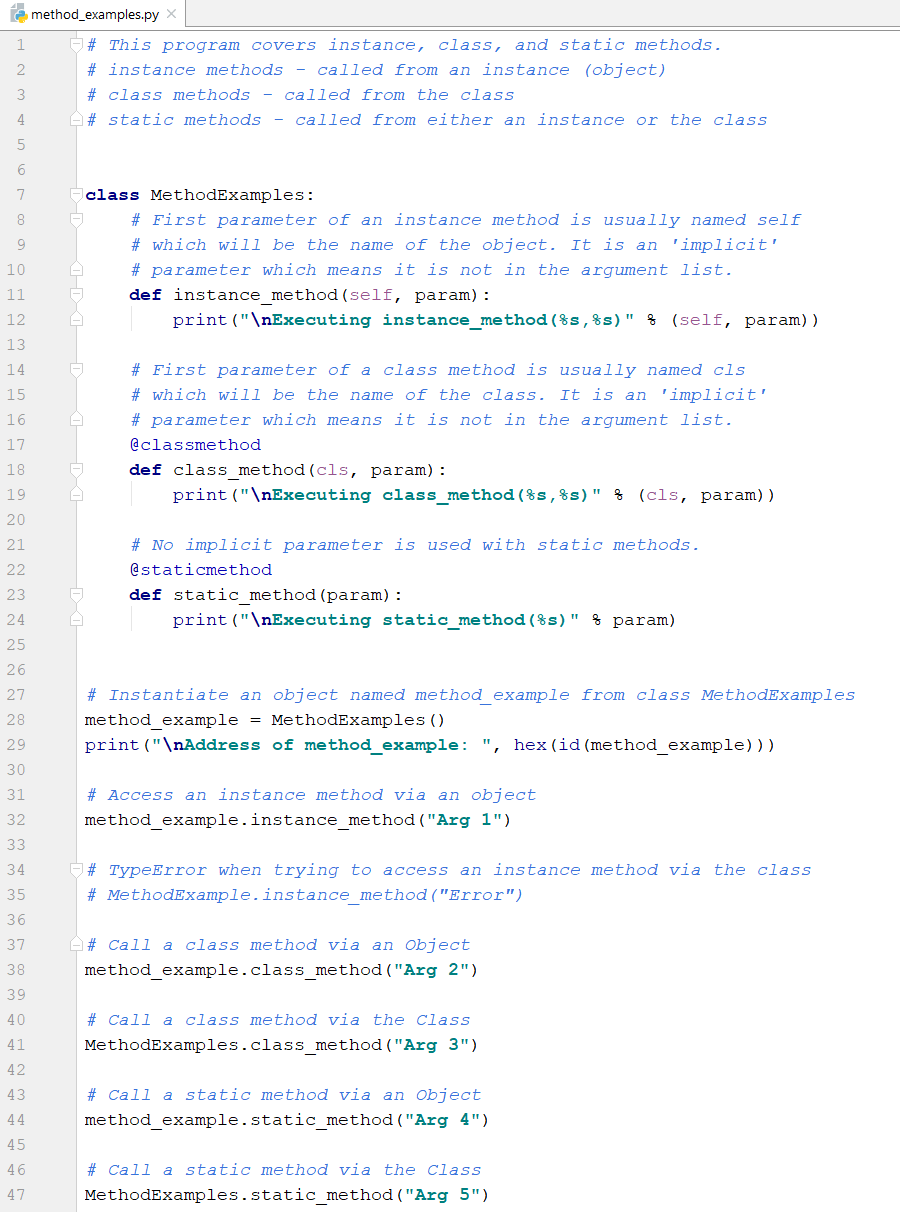Collapse the comment block starting at line 8
Screen dimensions: 900x1212
coord(75,219)
